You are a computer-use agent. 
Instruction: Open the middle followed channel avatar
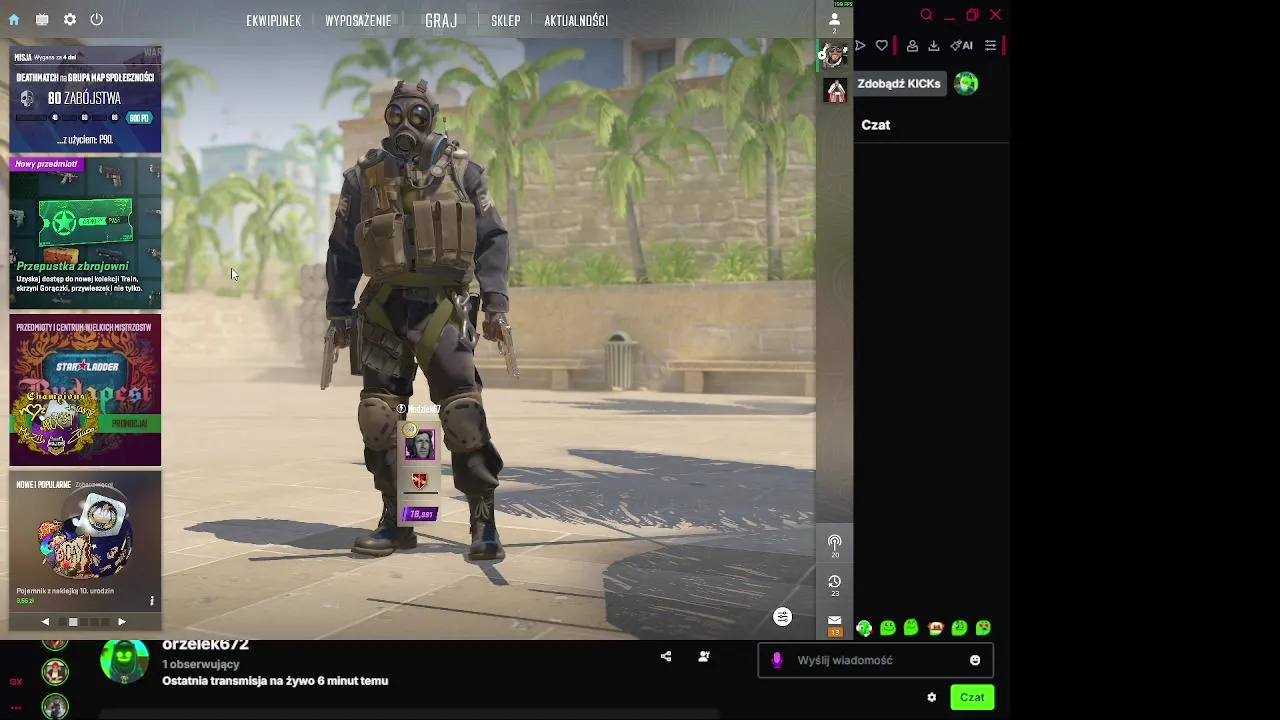click(x=55, y=672)
